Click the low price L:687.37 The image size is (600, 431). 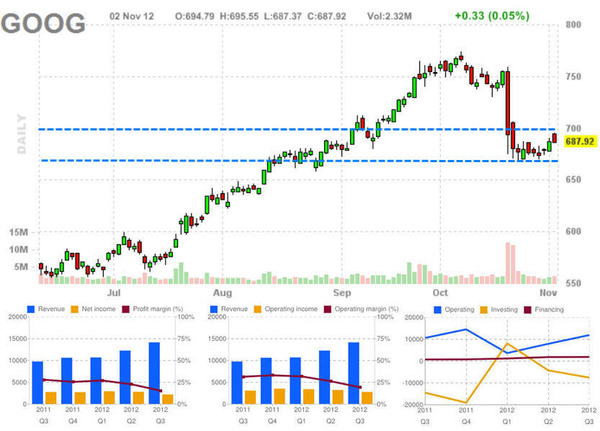283,16
